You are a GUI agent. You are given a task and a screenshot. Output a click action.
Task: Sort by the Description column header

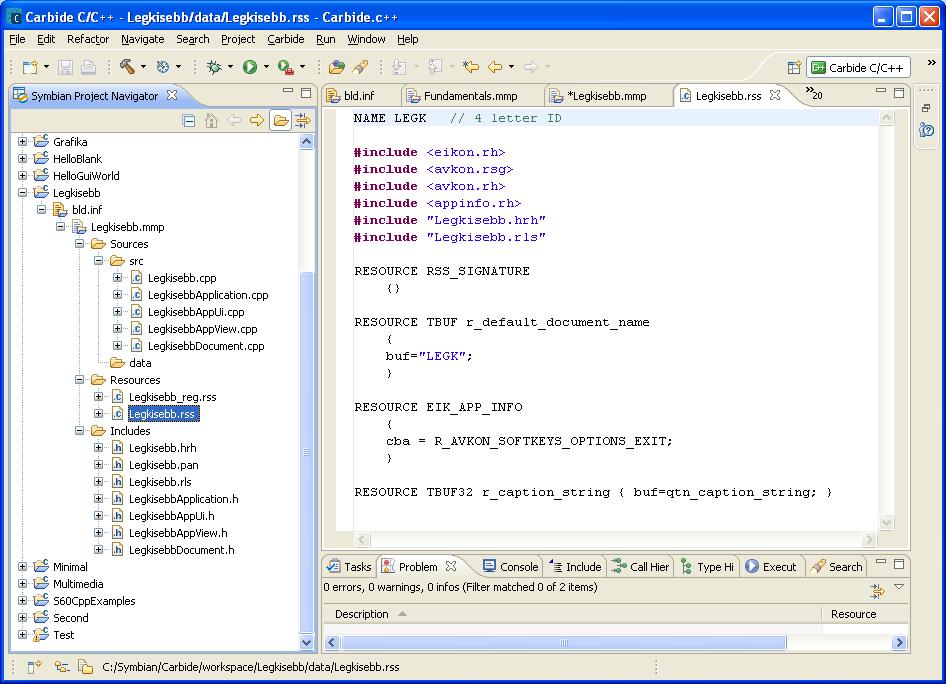pos(572,614)
